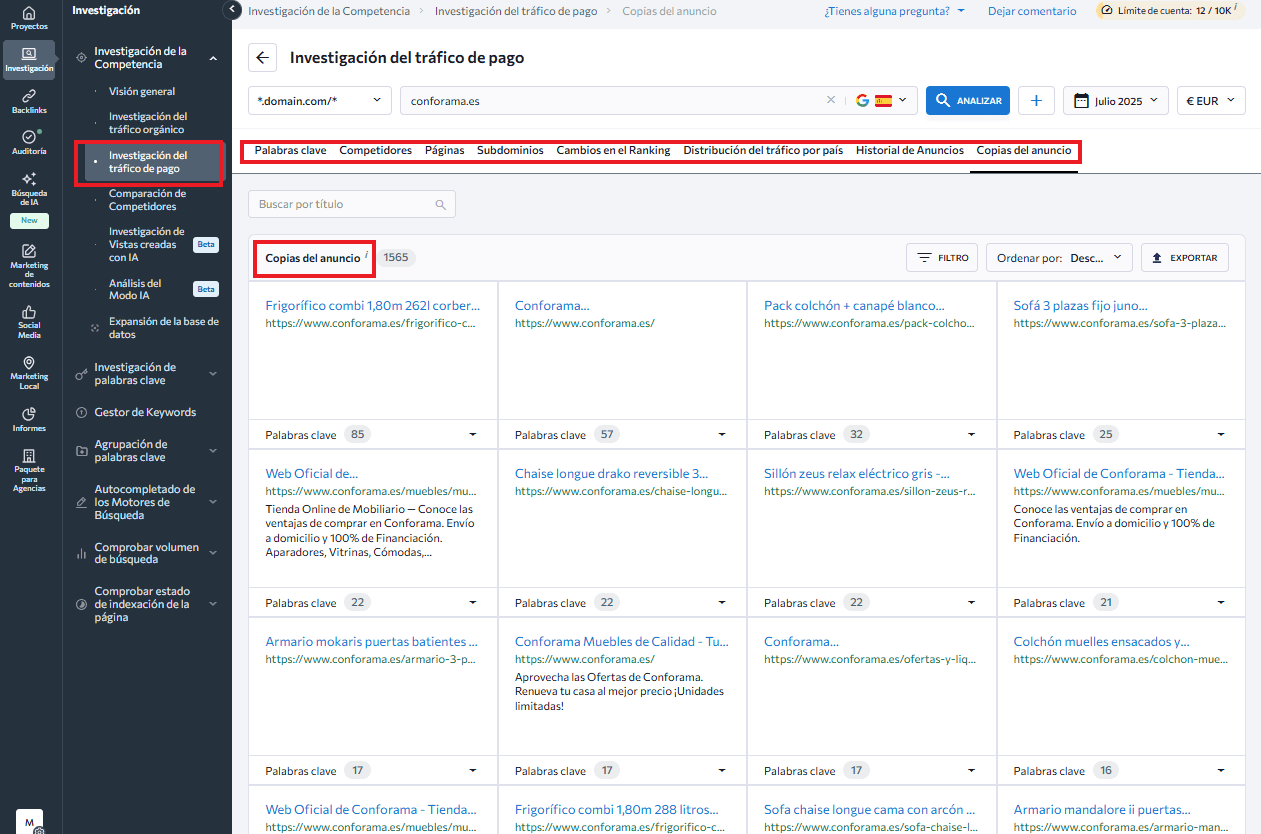This screenshot has height=834, width=1261.
Task: Open Chaise longue drako reversible ad title
Action: [611, 474]
